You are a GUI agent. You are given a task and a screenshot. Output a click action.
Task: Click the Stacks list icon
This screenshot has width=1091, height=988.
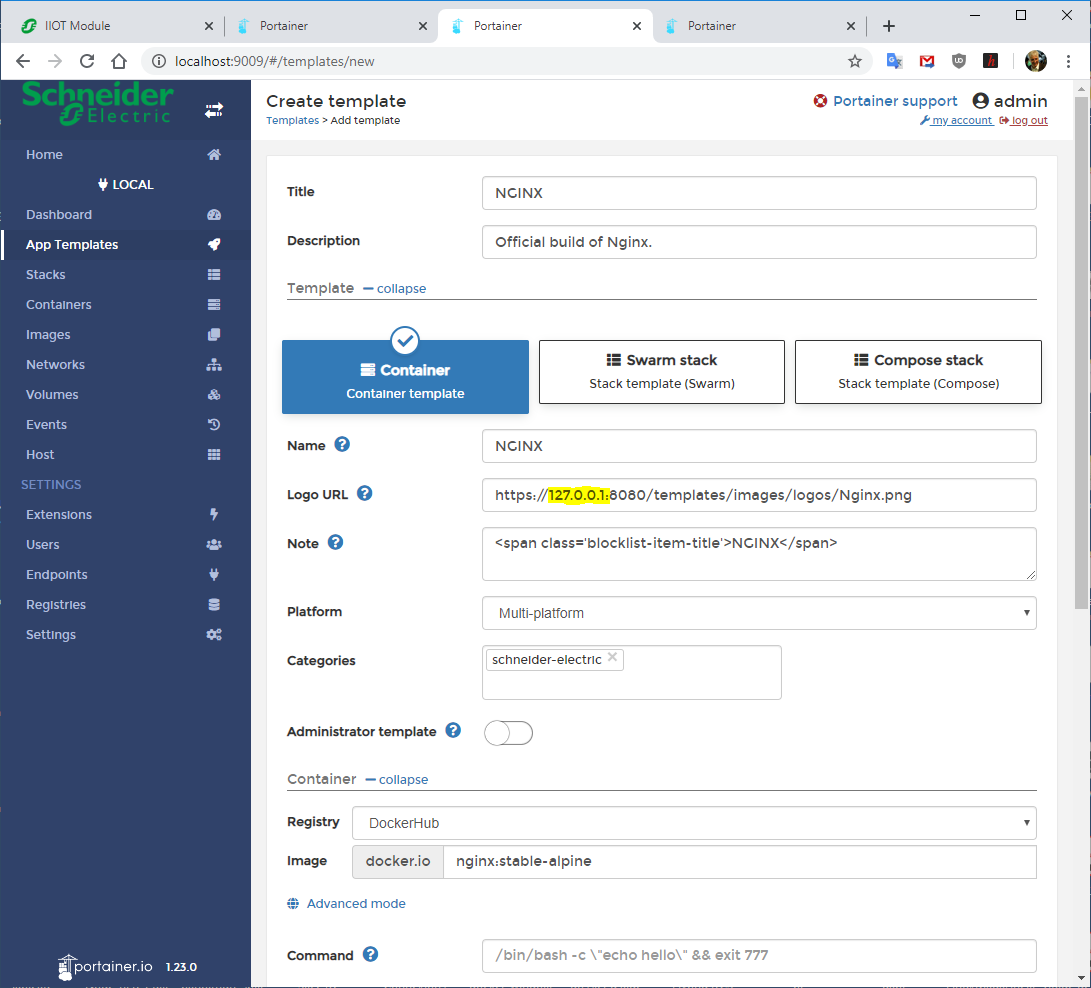pos(214,274)
